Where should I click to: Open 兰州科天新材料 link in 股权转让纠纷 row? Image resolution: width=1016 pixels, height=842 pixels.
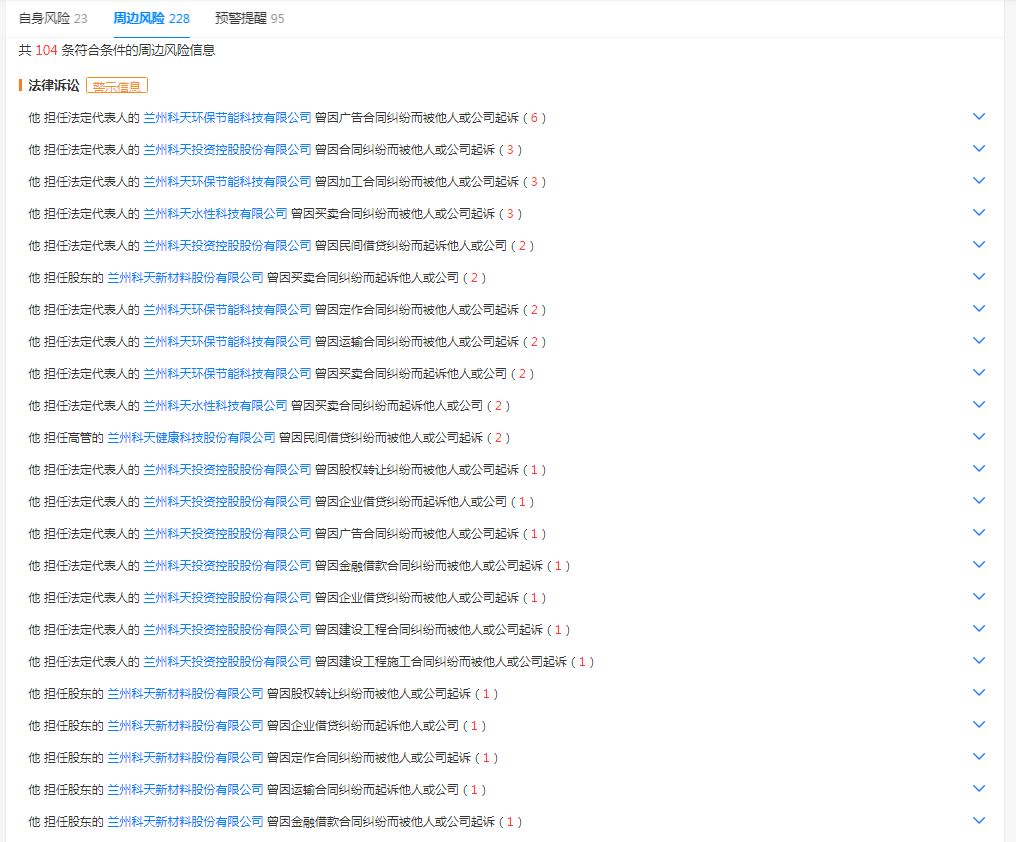tap(185, 694)
